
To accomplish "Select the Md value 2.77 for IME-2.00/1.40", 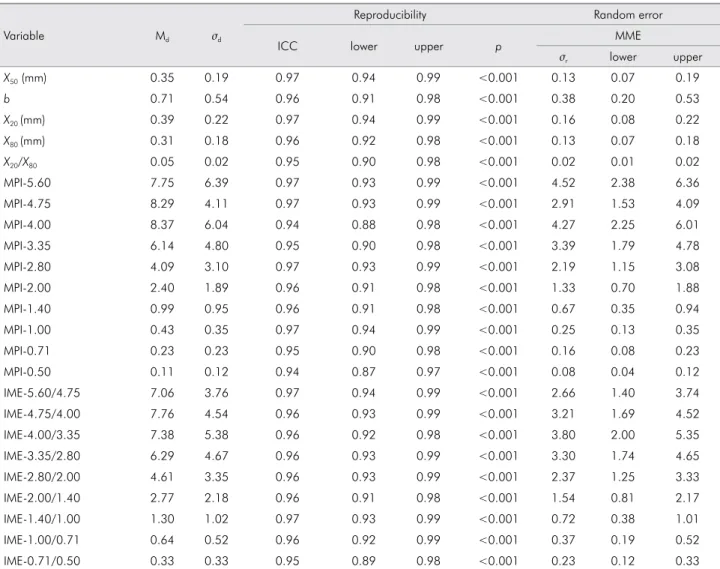I will (x=162, y=498).
